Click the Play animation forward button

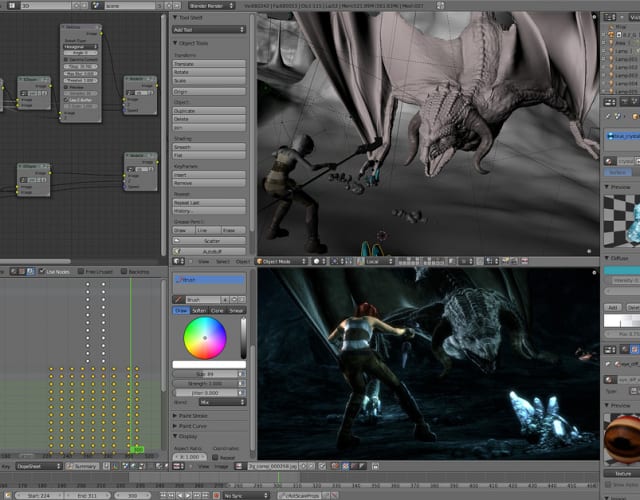pos(189,496)
